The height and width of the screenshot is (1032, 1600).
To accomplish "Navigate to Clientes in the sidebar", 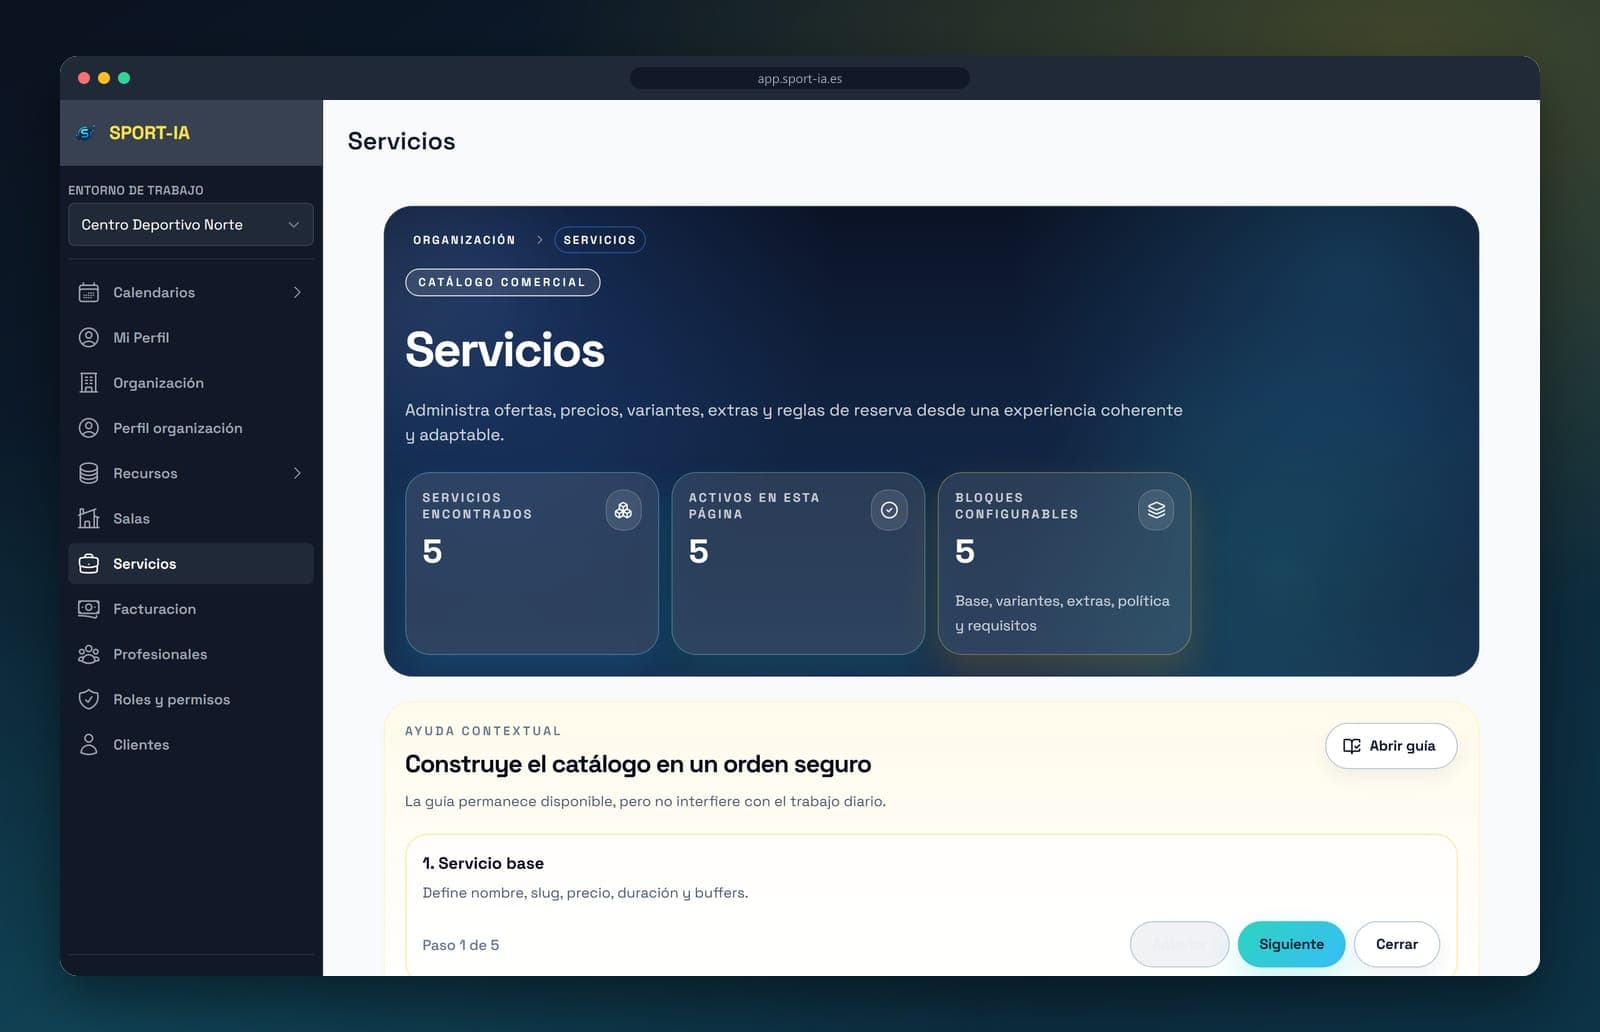I will pyautogui.click(x=190, y=745).
